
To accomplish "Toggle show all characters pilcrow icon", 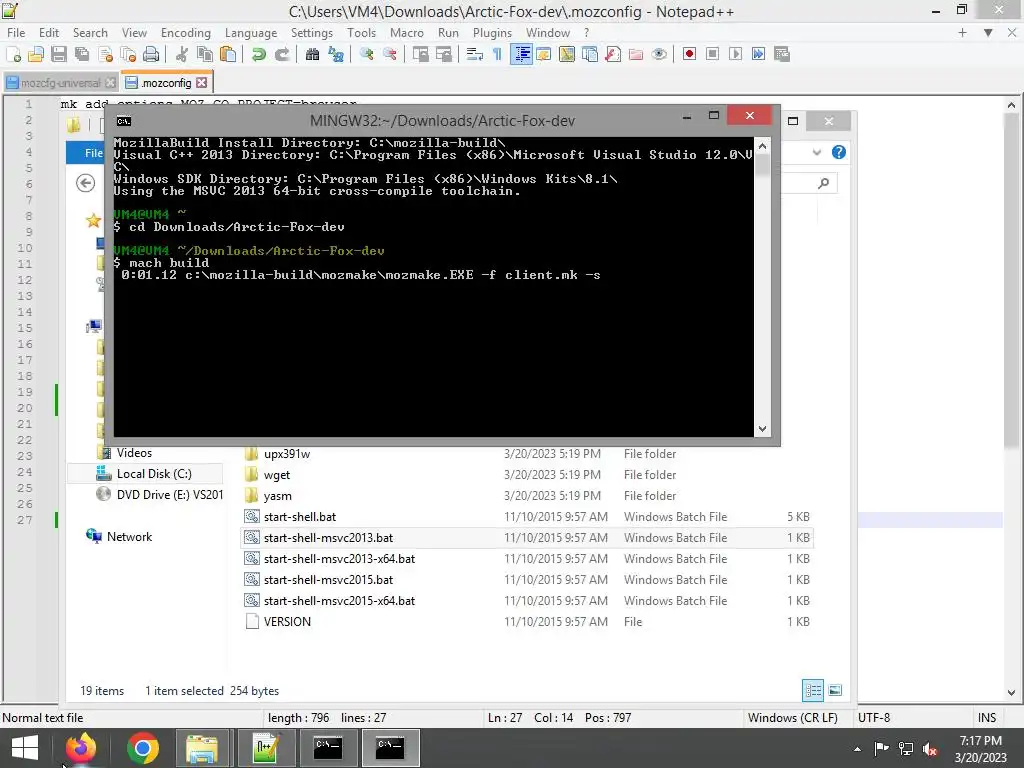I will (x=497, y=54).
